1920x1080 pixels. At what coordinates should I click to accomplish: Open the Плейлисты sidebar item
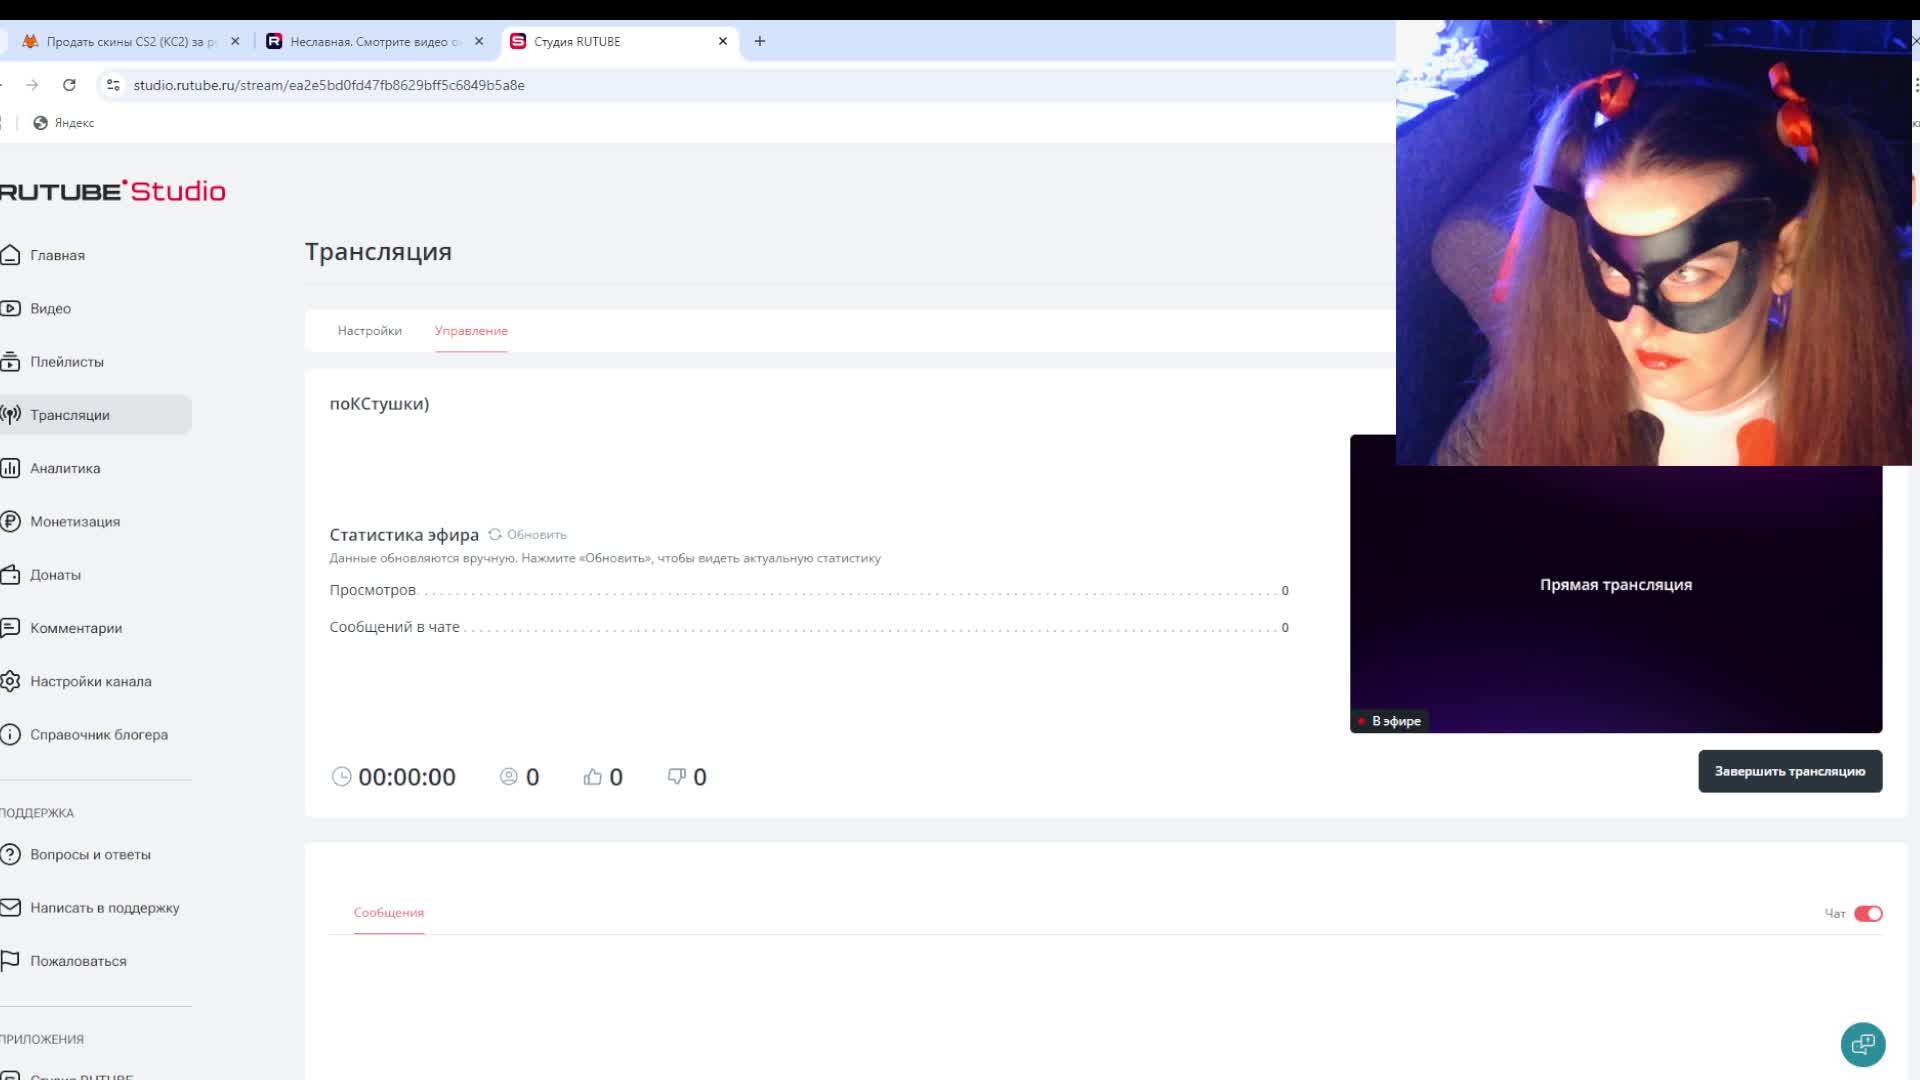coord(66,362)
